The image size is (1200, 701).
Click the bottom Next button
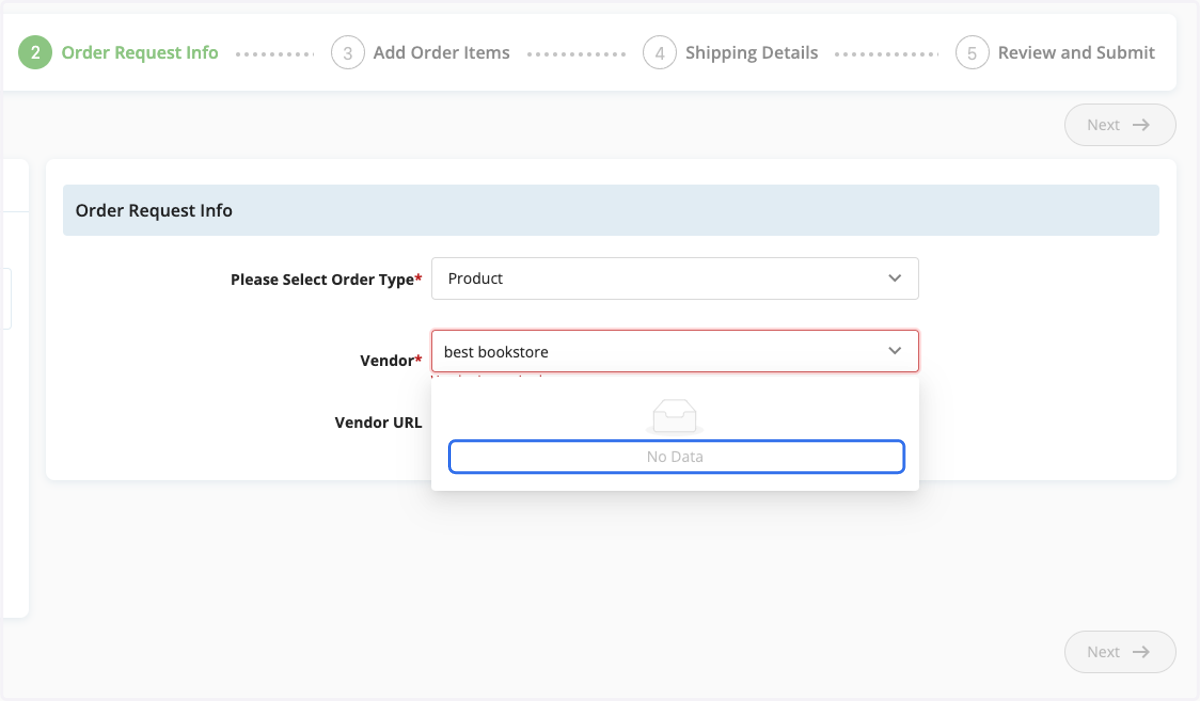click(x=1120, y=652)
